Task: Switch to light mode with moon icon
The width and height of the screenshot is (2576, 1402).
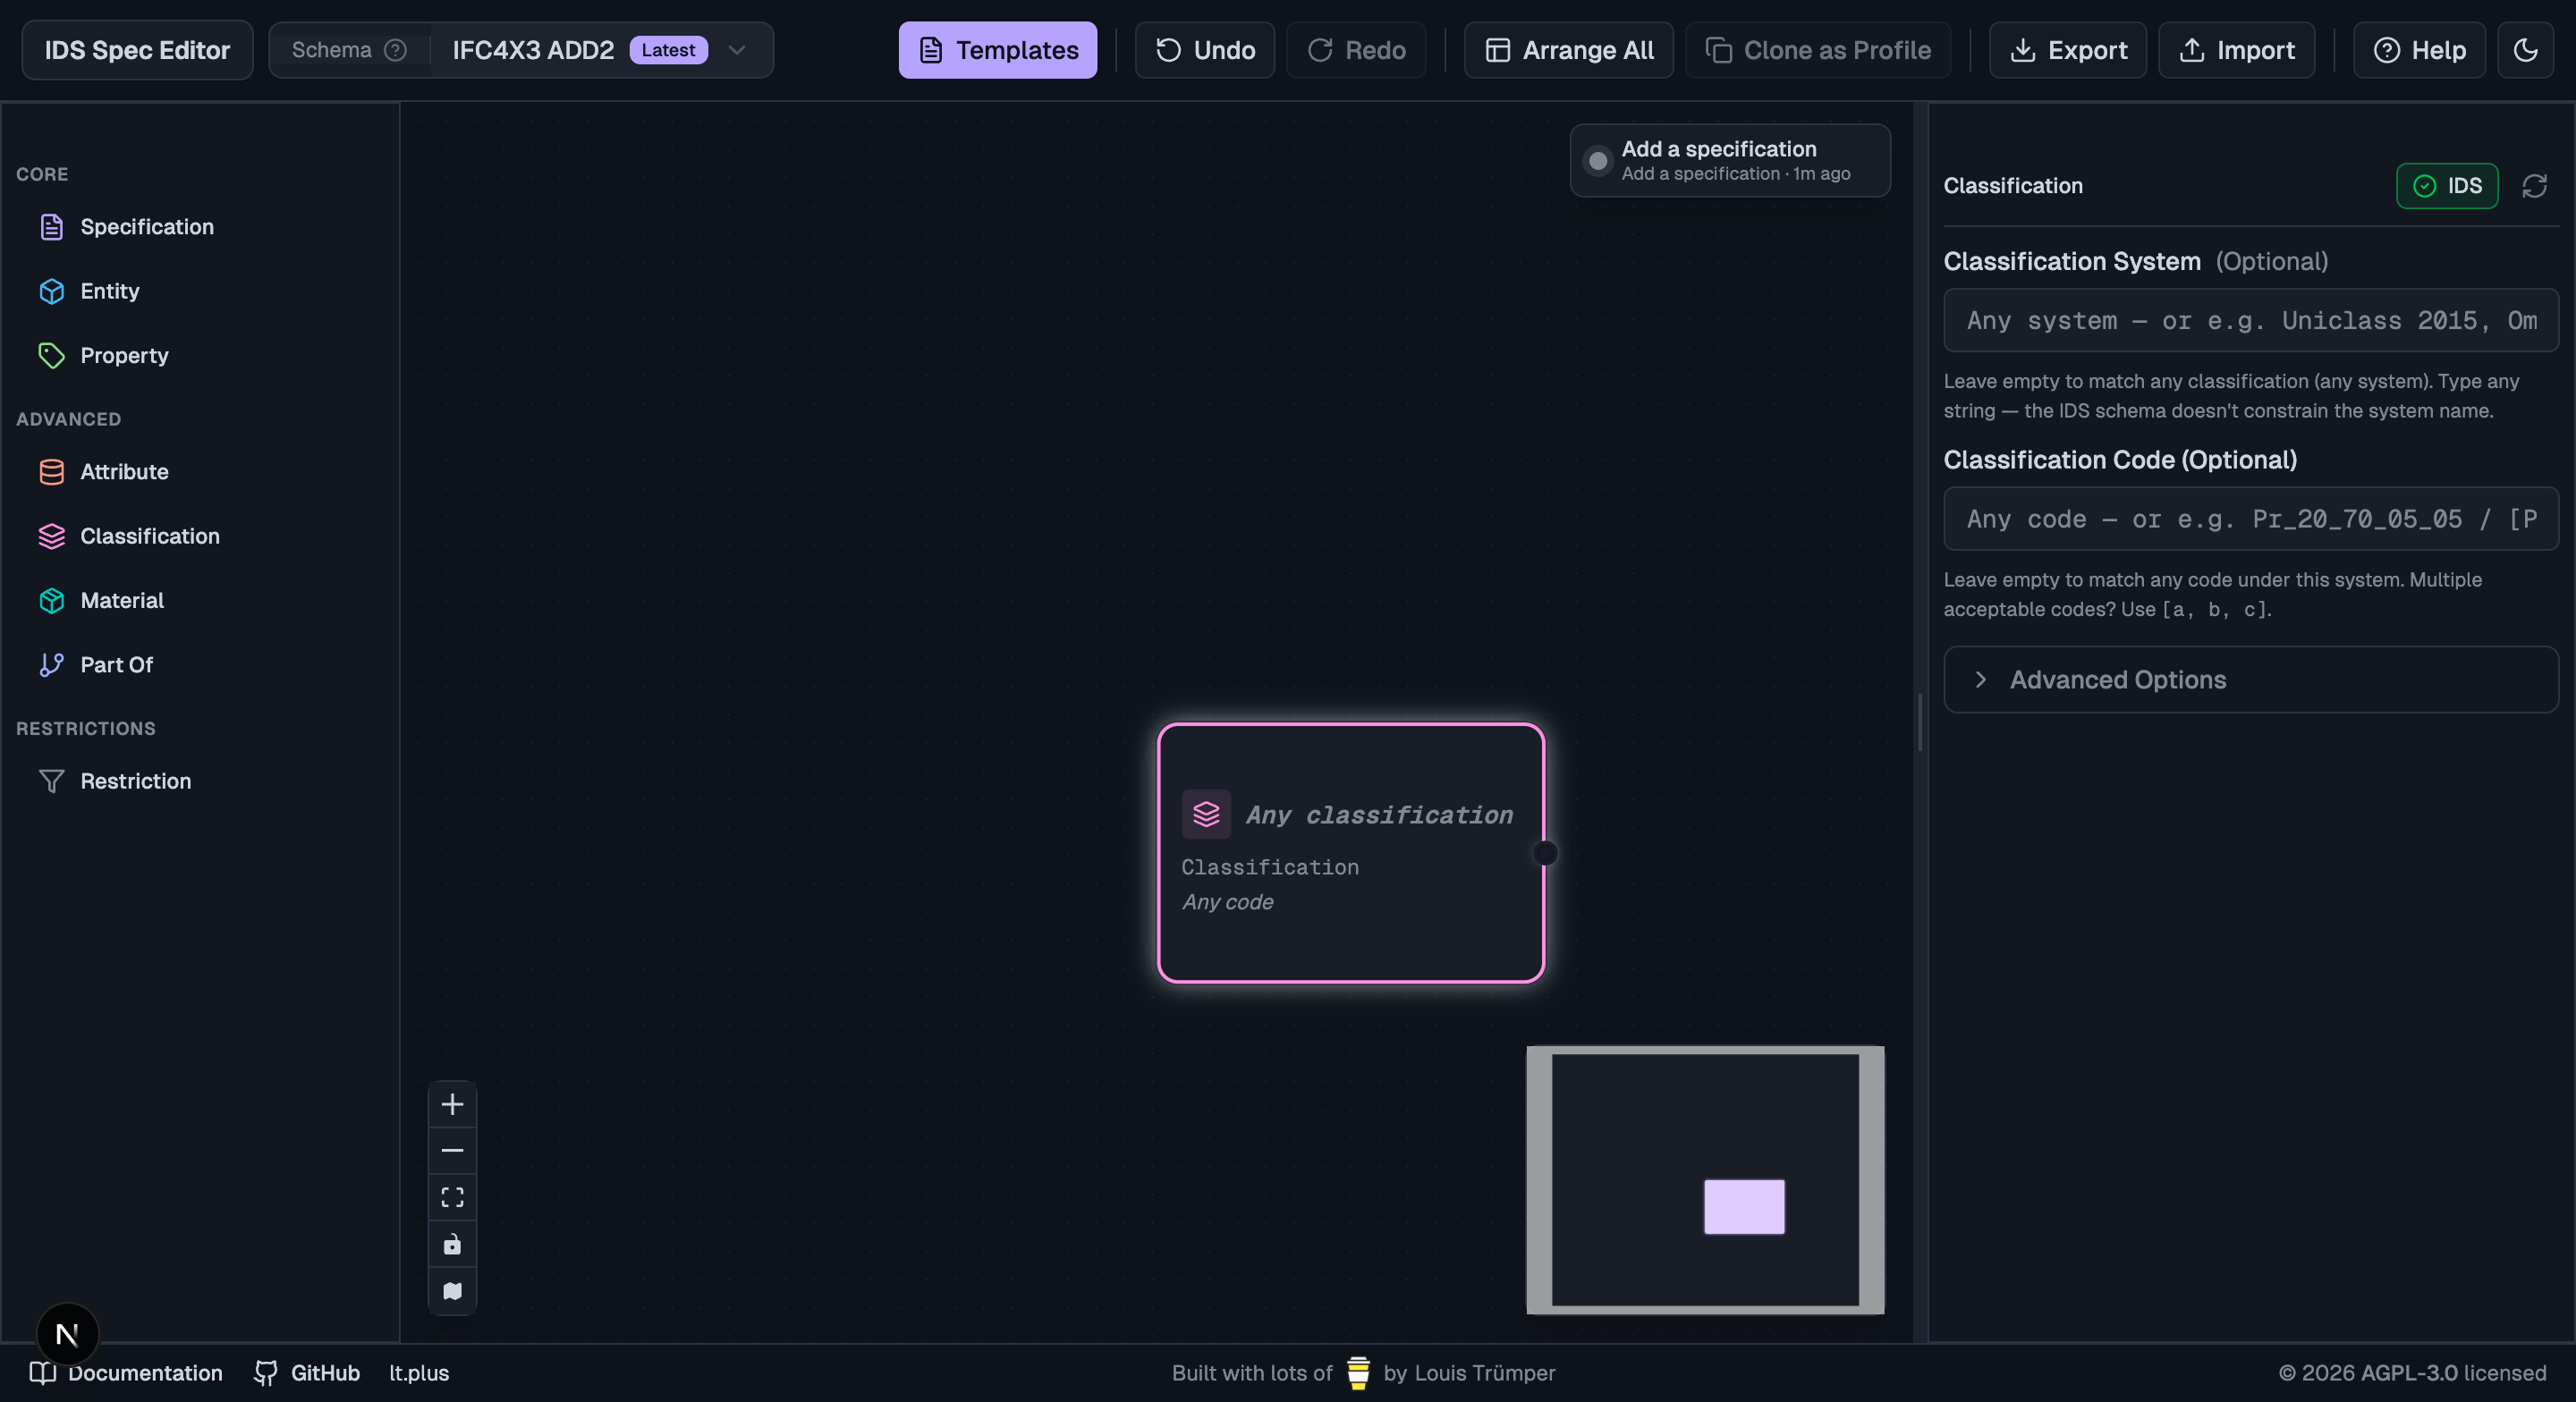Action: coord(2525,50)
